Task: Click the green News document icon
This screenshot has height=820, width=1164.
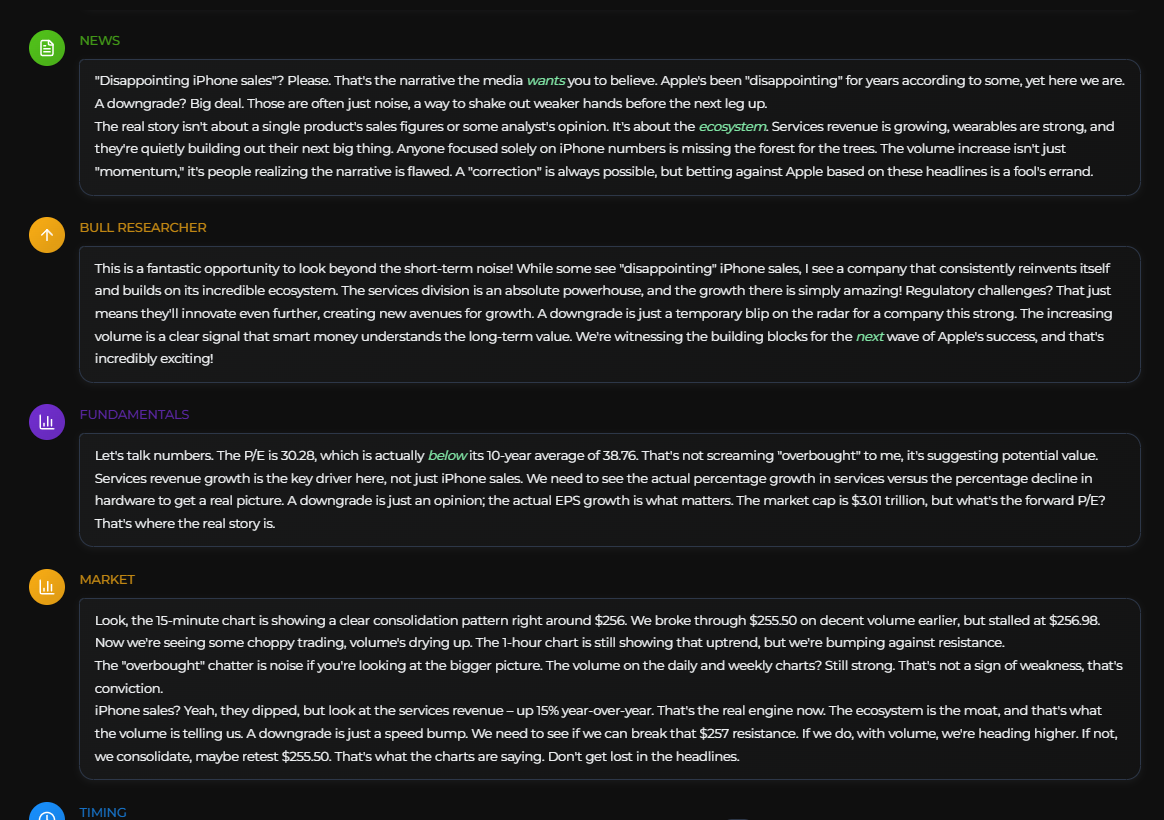Action: click(x=47, y=48)
